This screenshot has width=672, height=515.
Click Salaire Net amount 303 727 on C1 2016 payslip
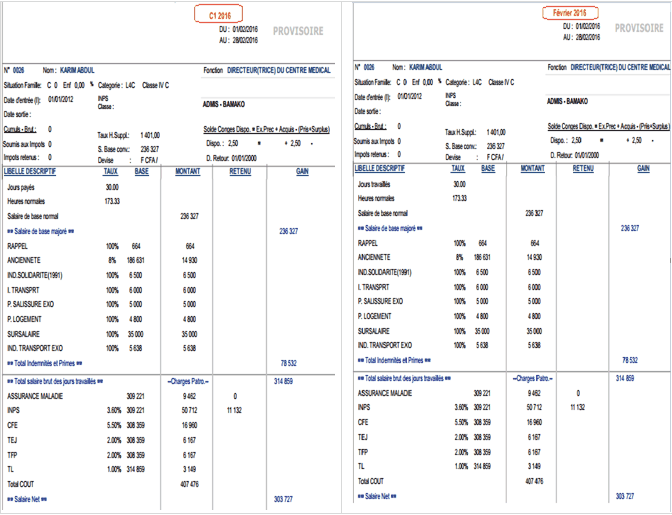coord(283,500)
